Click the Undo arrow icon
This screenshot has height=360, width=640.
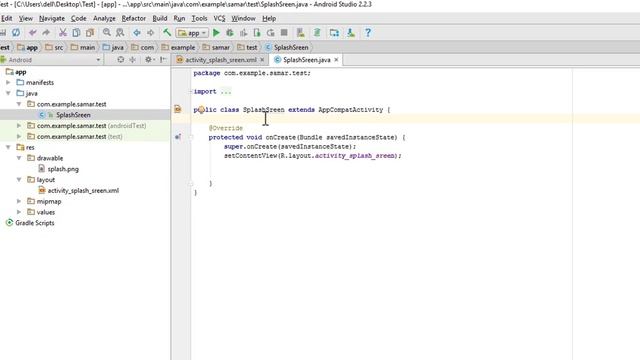[x=33, y=33]
